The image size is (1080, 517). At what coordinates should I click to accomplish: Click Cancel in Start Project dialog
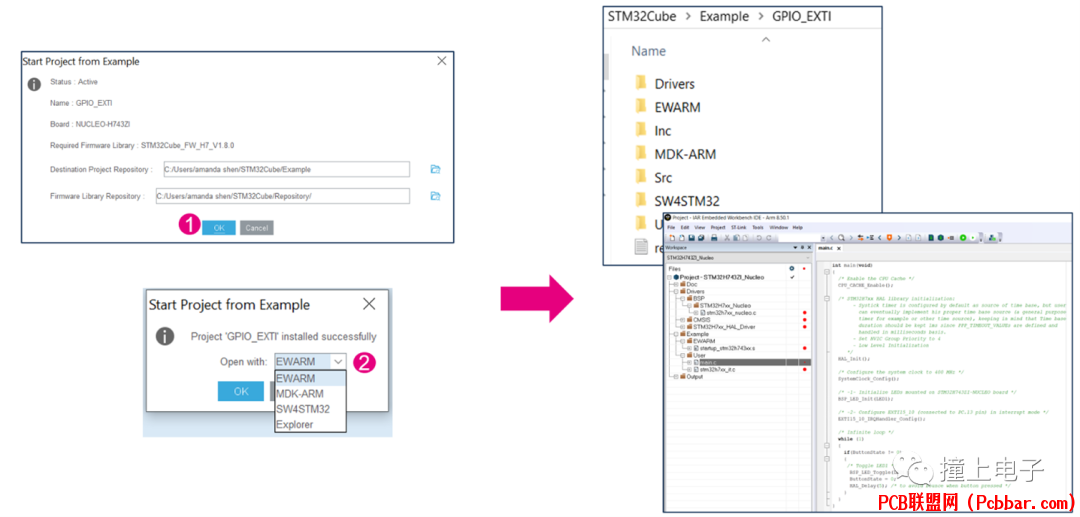[256, 228]
